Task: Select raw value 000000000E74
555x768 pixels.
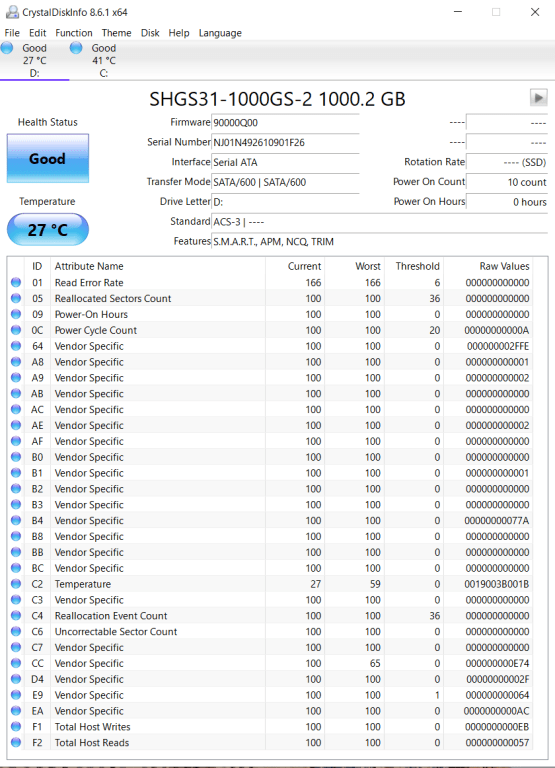Action: click(x=497, y=663)
